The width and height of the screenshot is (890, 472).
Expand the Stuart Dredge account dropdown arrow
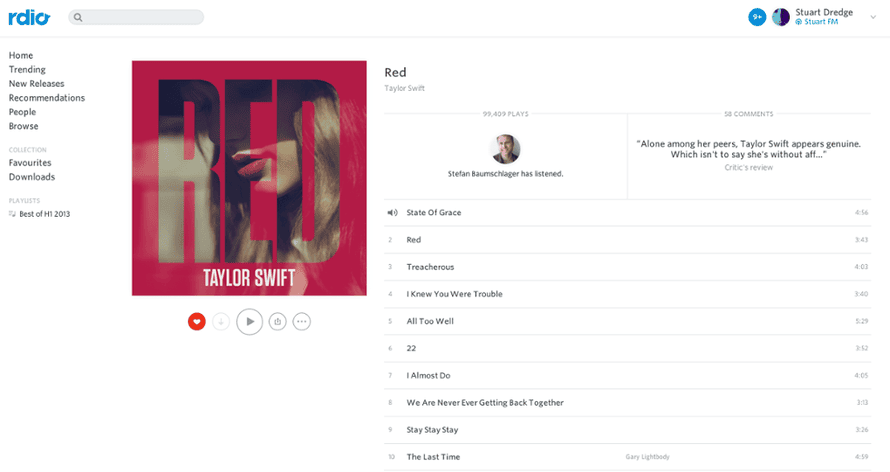pos(873,17)
